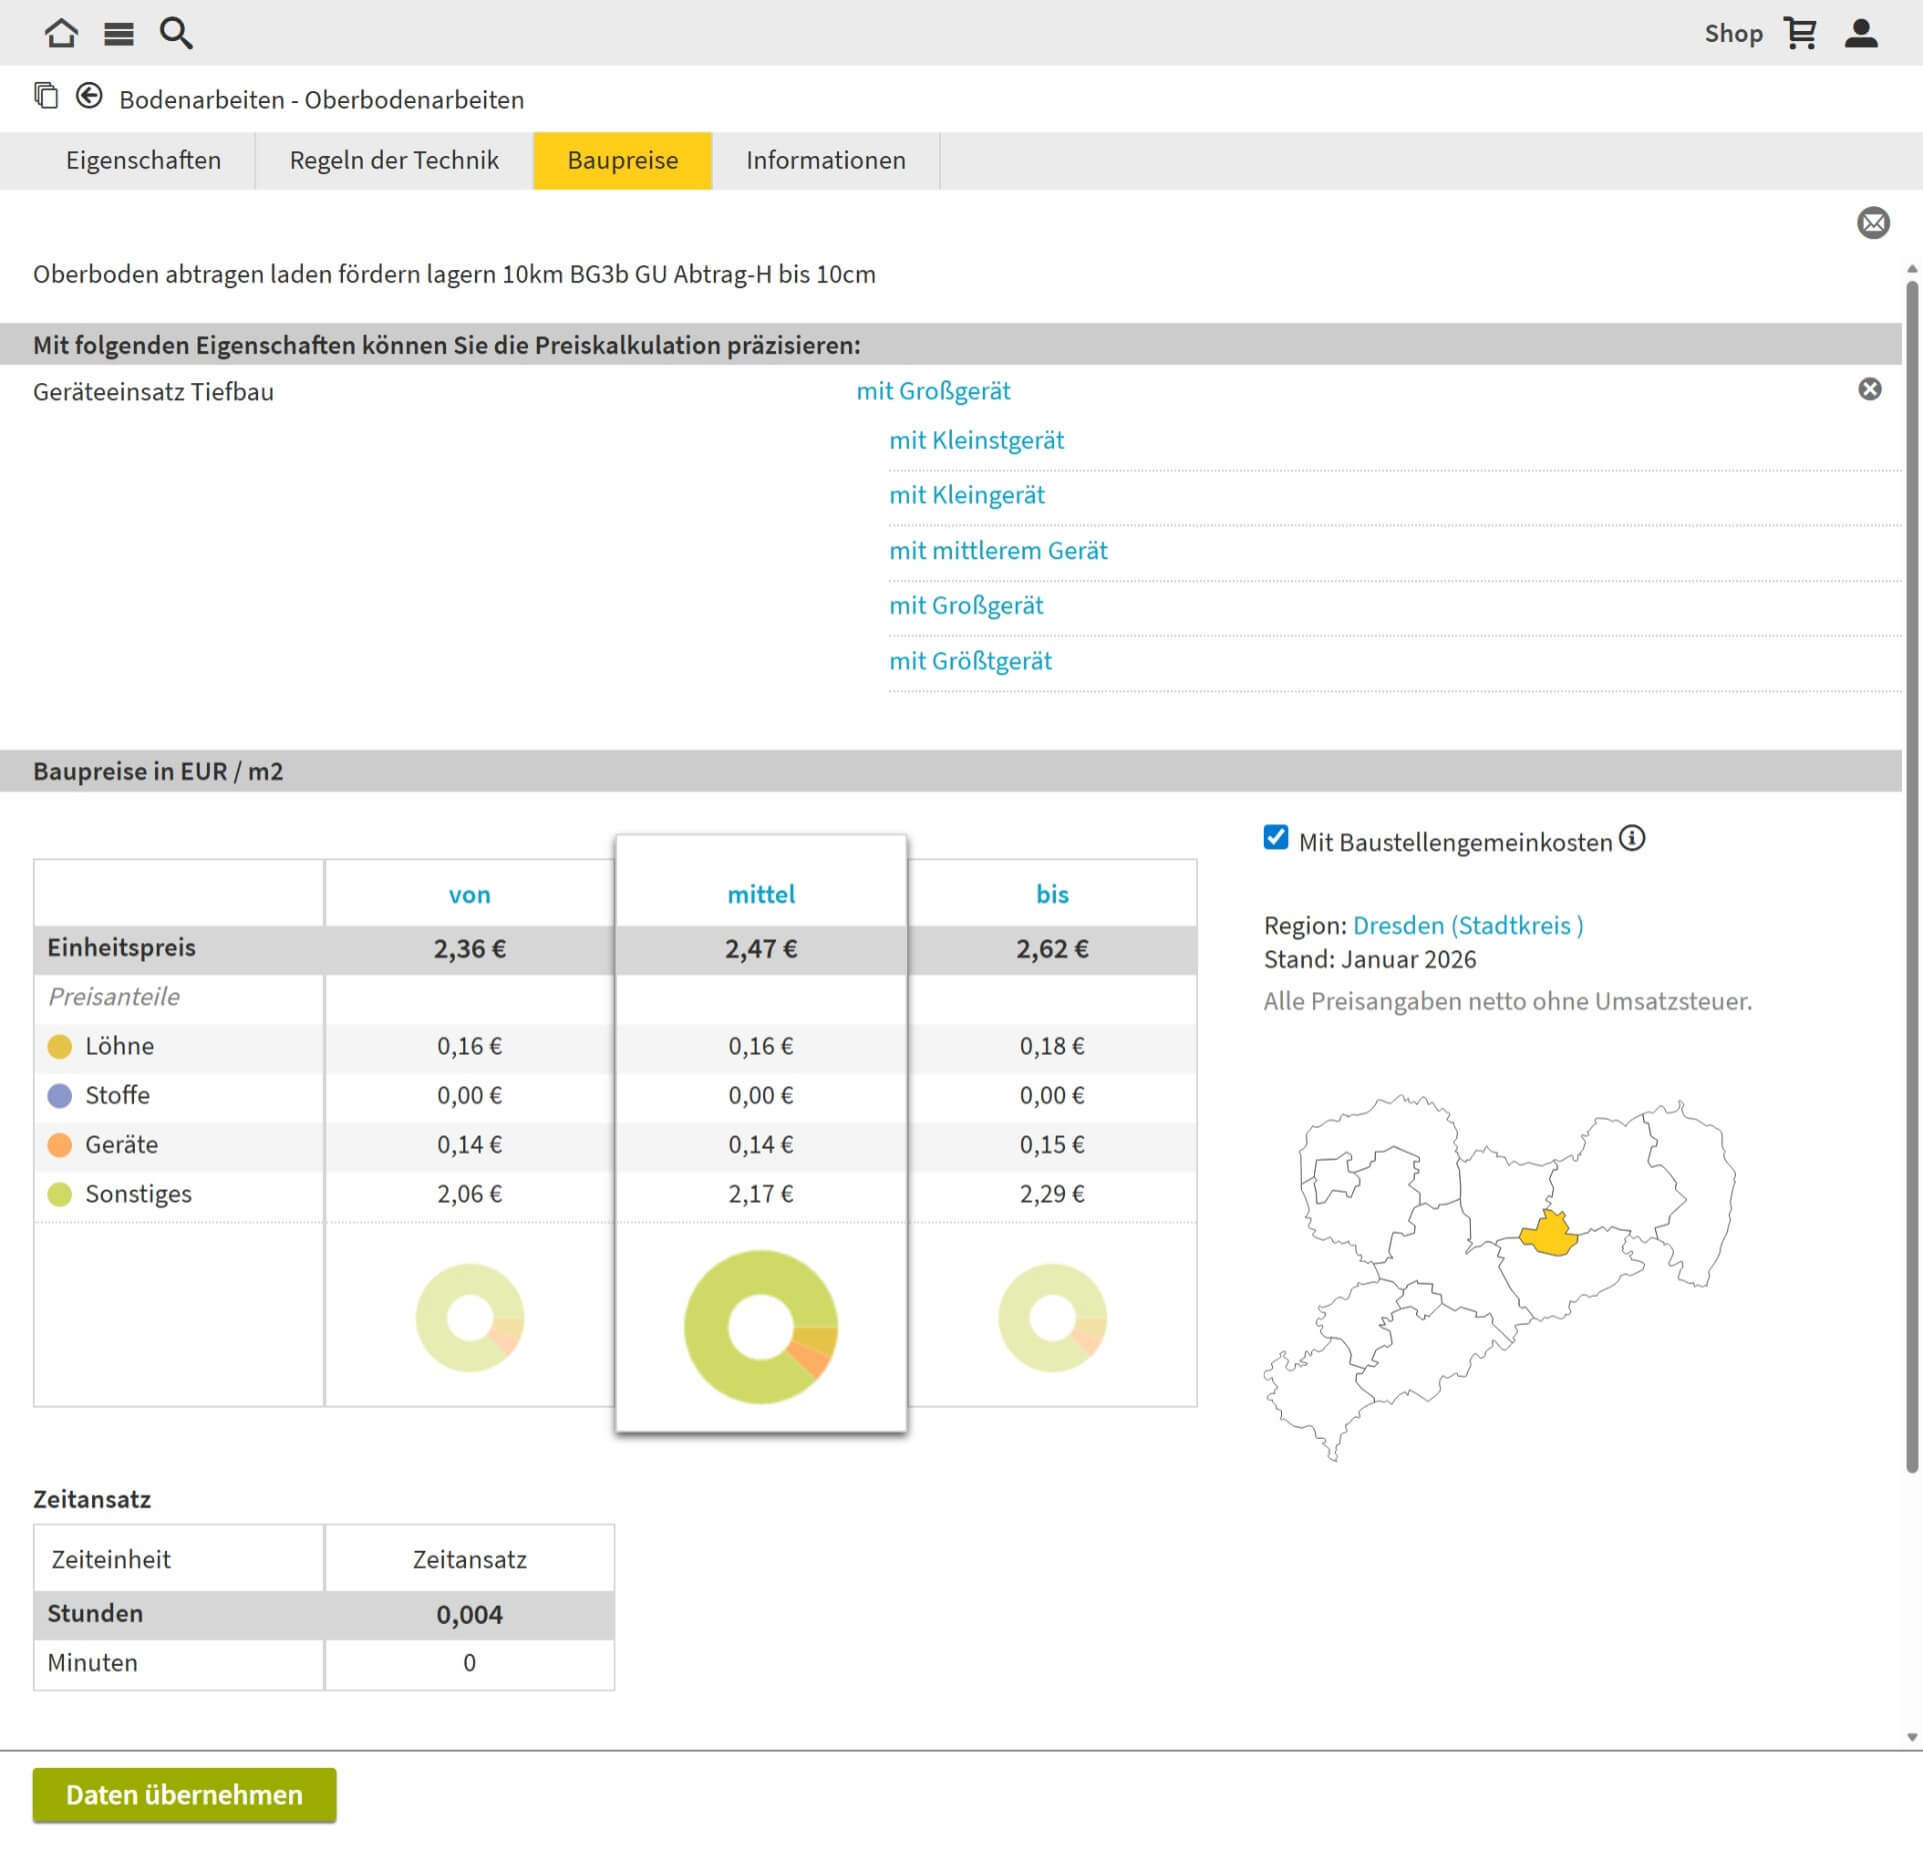Collapse the selected mit Großgerät dropdown

point(933,391)
